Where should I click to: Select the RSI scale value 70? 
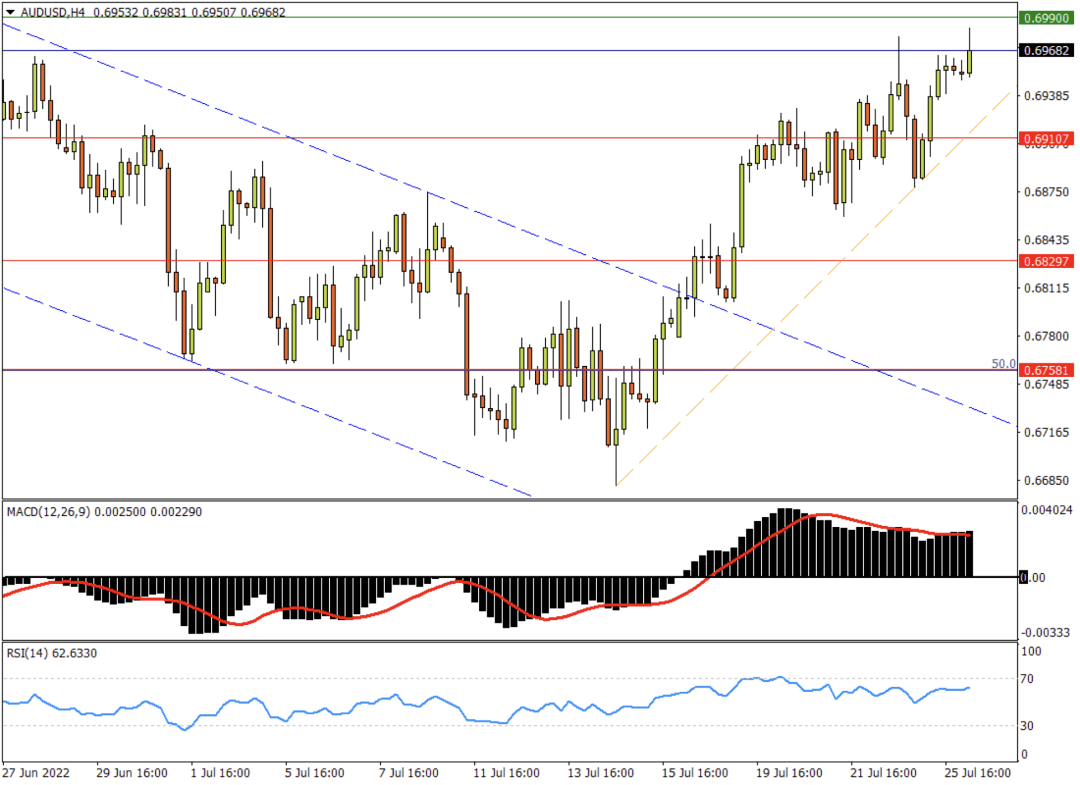coord(1027,679)
